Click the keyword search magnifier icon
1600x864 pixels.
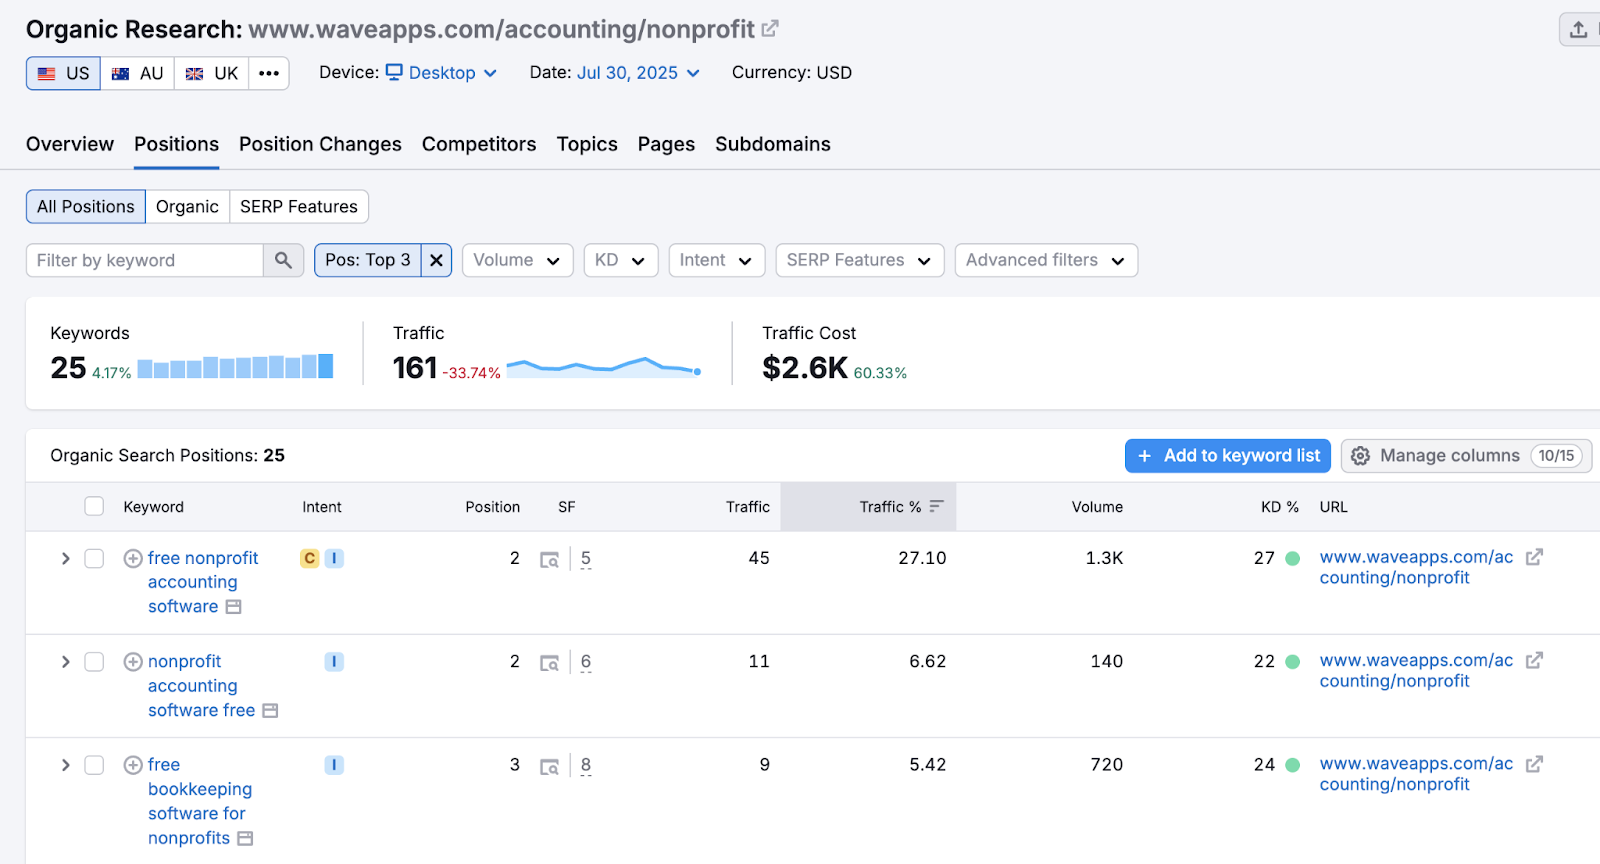tap(283, 260)
